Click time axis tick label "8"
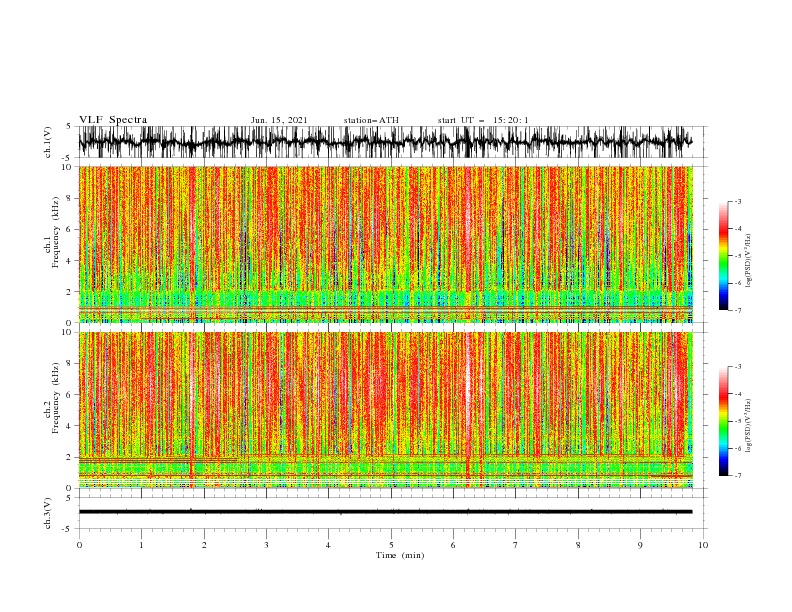The image size is (792, 612). 578,545
